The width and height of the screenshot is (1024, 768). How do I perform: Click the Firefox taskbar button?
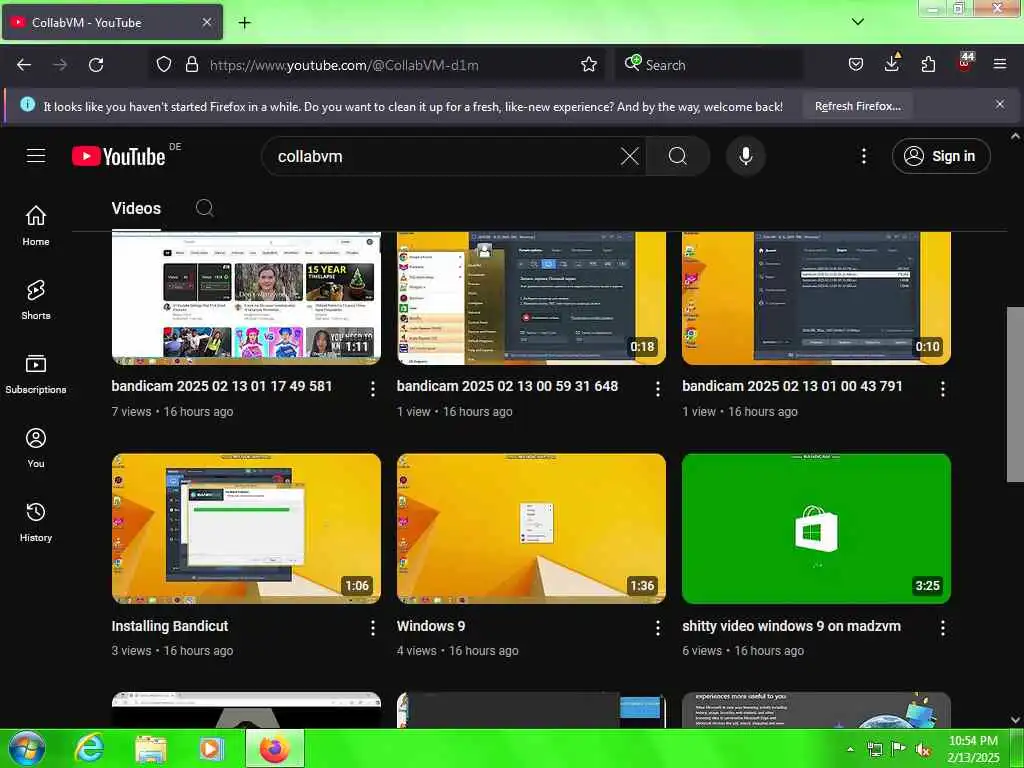coord(275,748)
